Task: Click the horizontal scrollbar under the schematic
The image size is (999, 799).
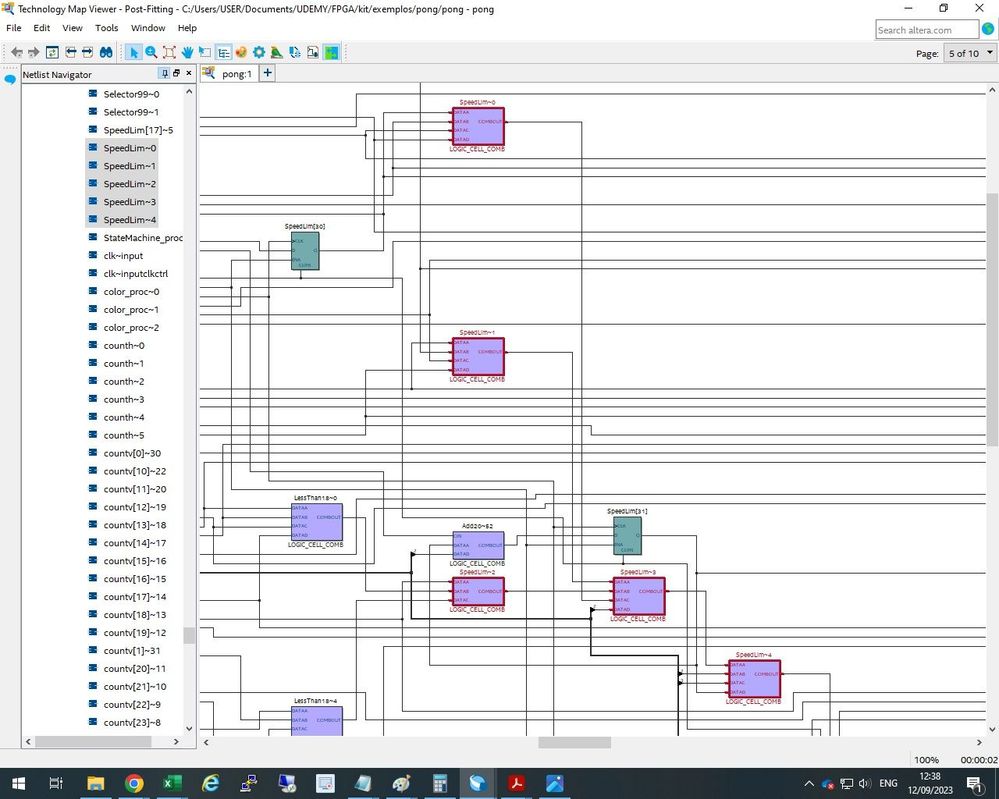Action: (574, 743)
